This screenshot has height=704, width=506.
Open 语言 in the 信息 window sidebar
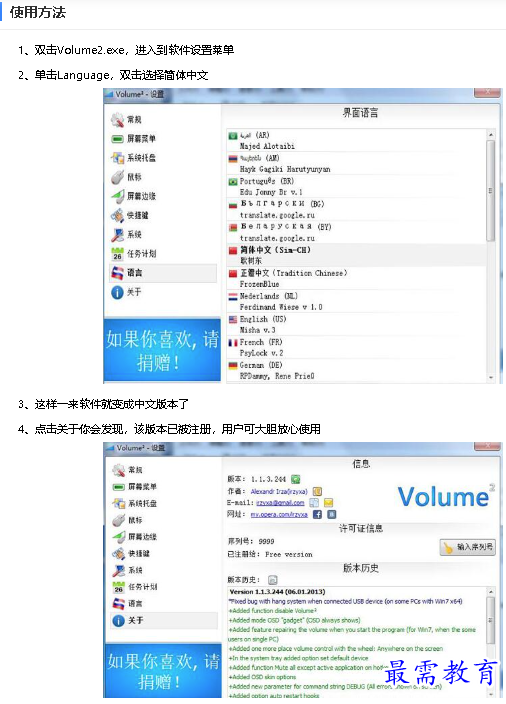pos(164,603)
